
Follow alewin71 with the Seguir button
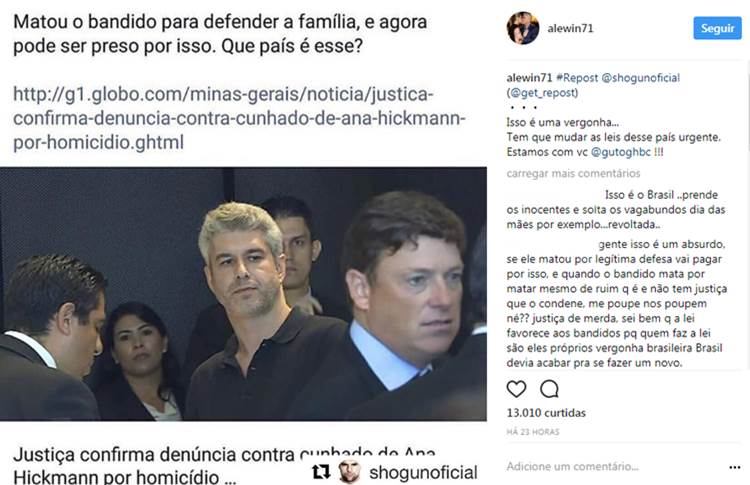717,28
